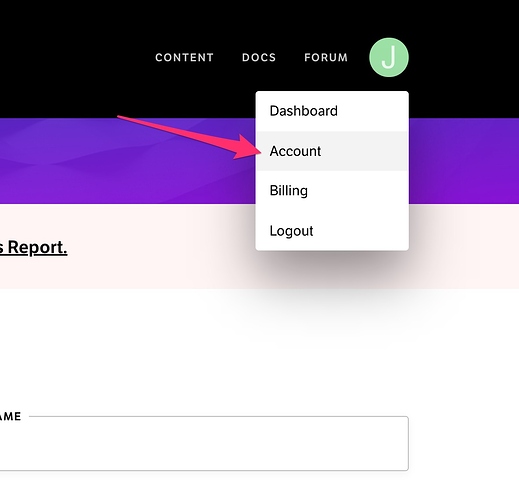Click Logout in the dropdown menu
Viewport: 519px width, 500px height.
(x=332, y=231)
